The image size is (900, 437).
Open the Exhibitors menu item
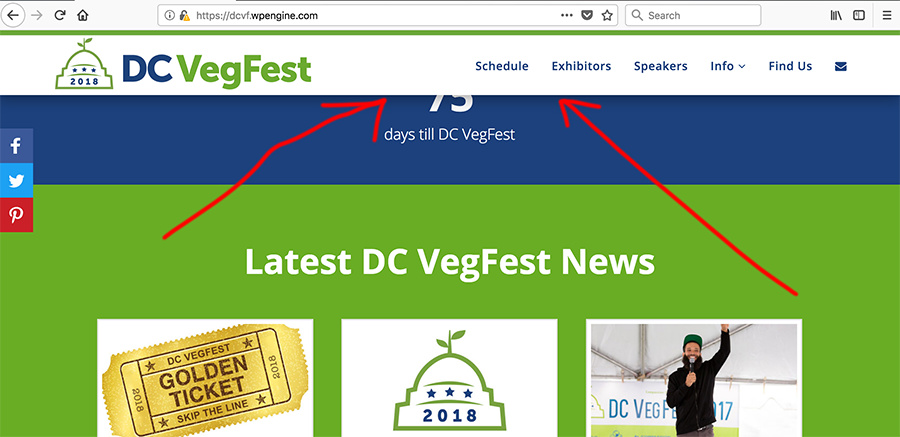tap(581, 67)
